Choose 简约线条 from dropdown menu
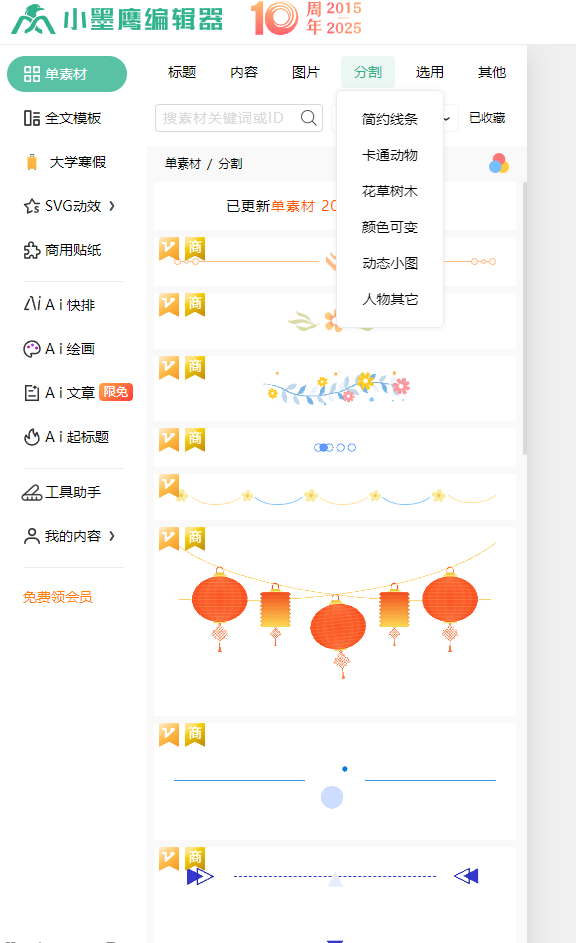This screenshot has height=943, width=576. click(390, 119)
